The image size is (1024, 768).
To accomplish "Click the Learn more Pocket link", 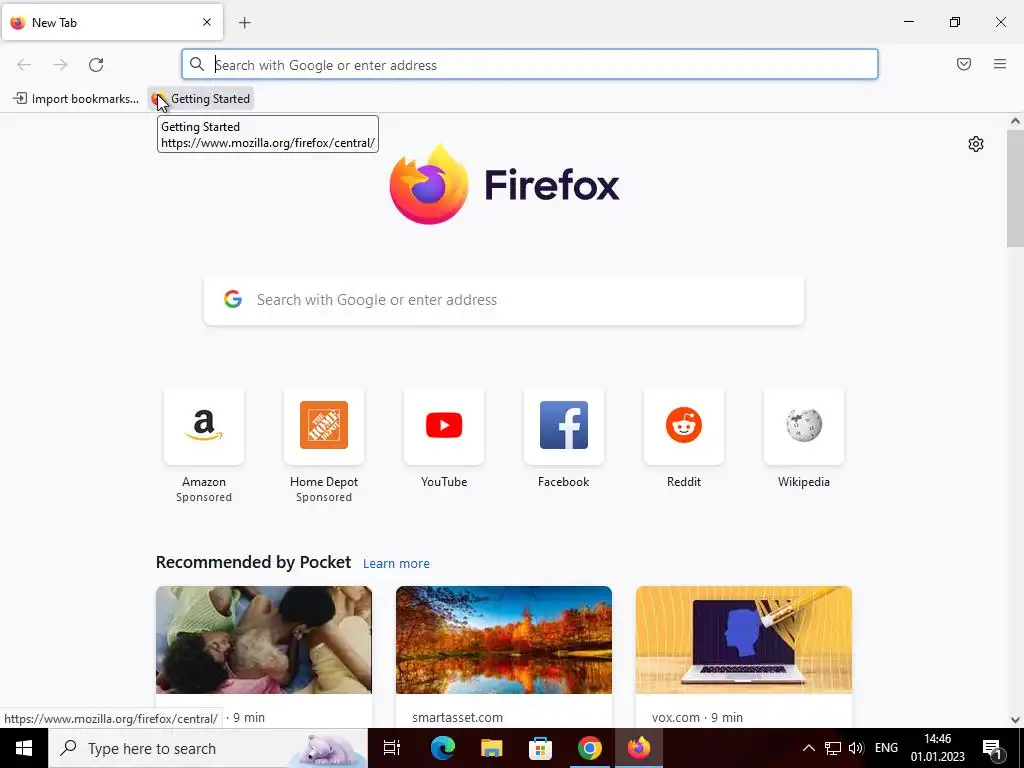I will click(x=396, y=564).
